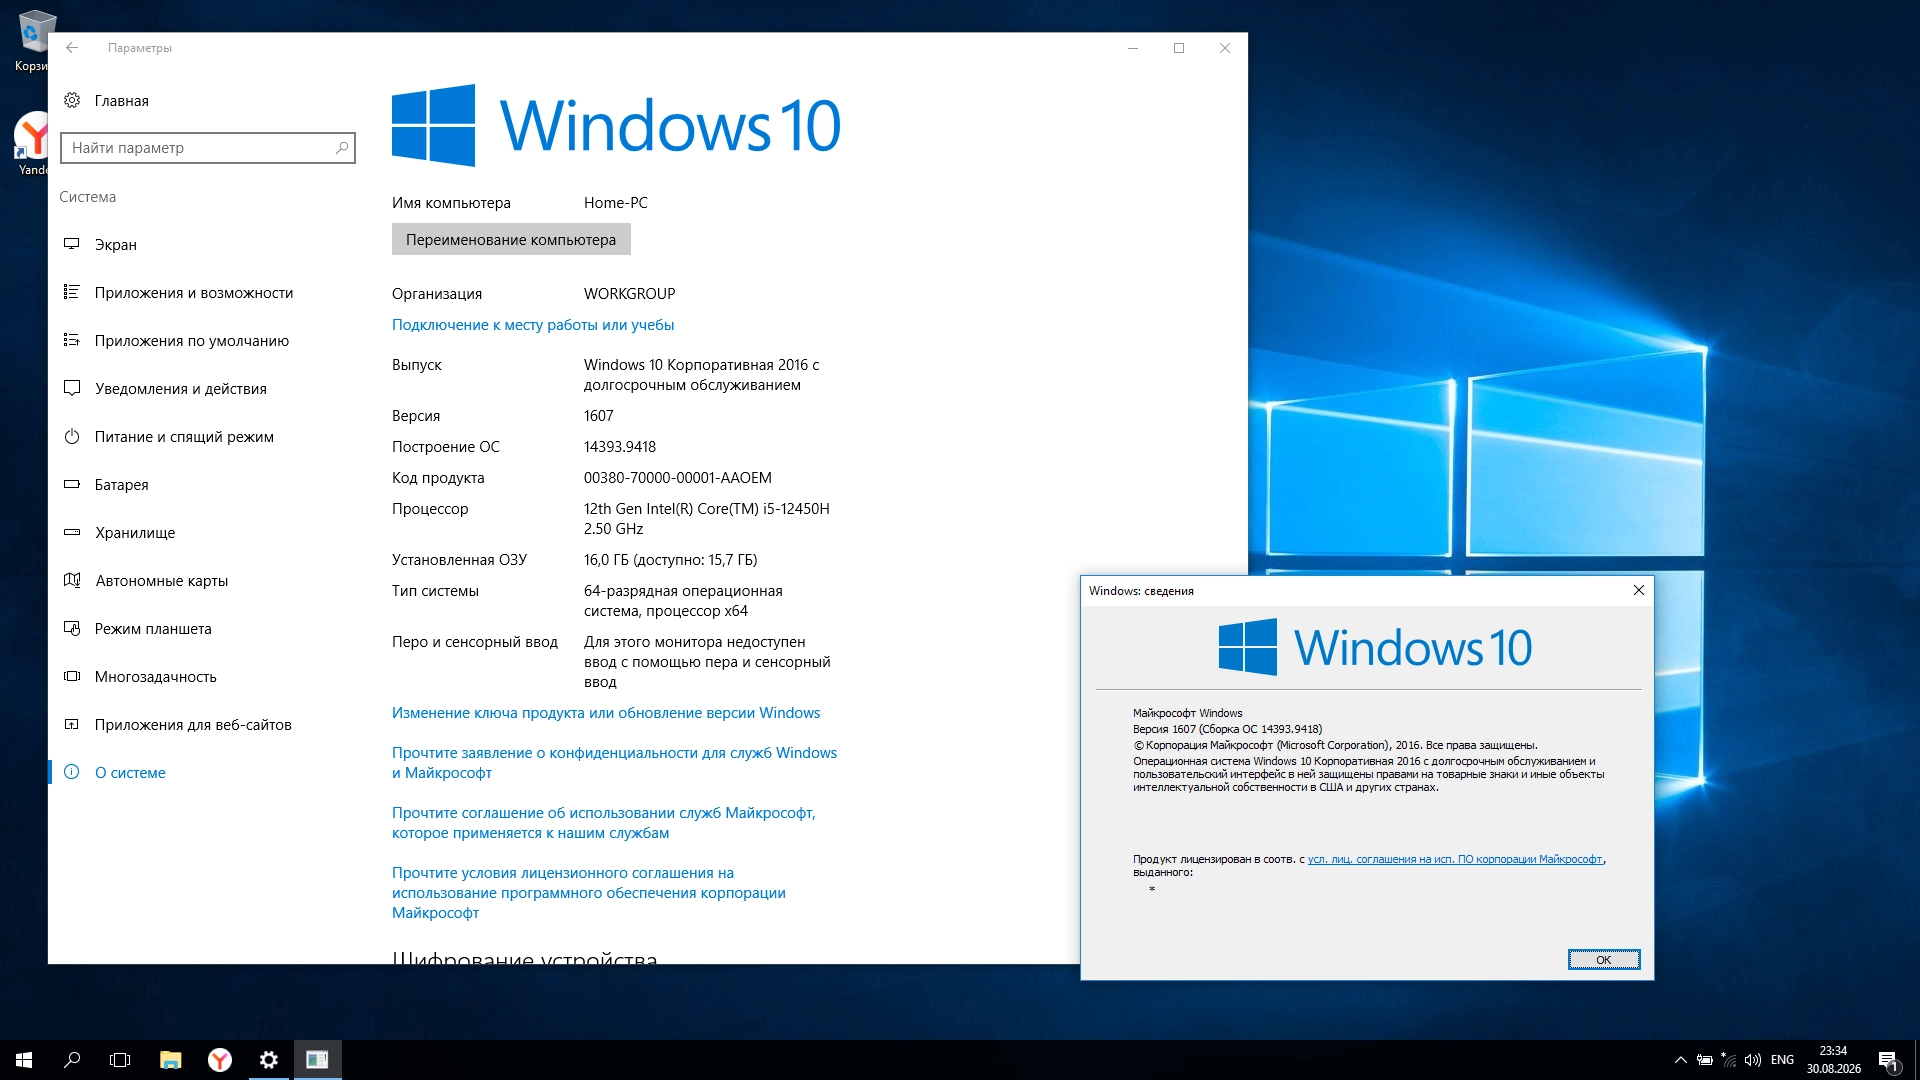Select Приложения и возможности list icon
Viewport: 1920px width, 1080px height.
tap(72, 292)
